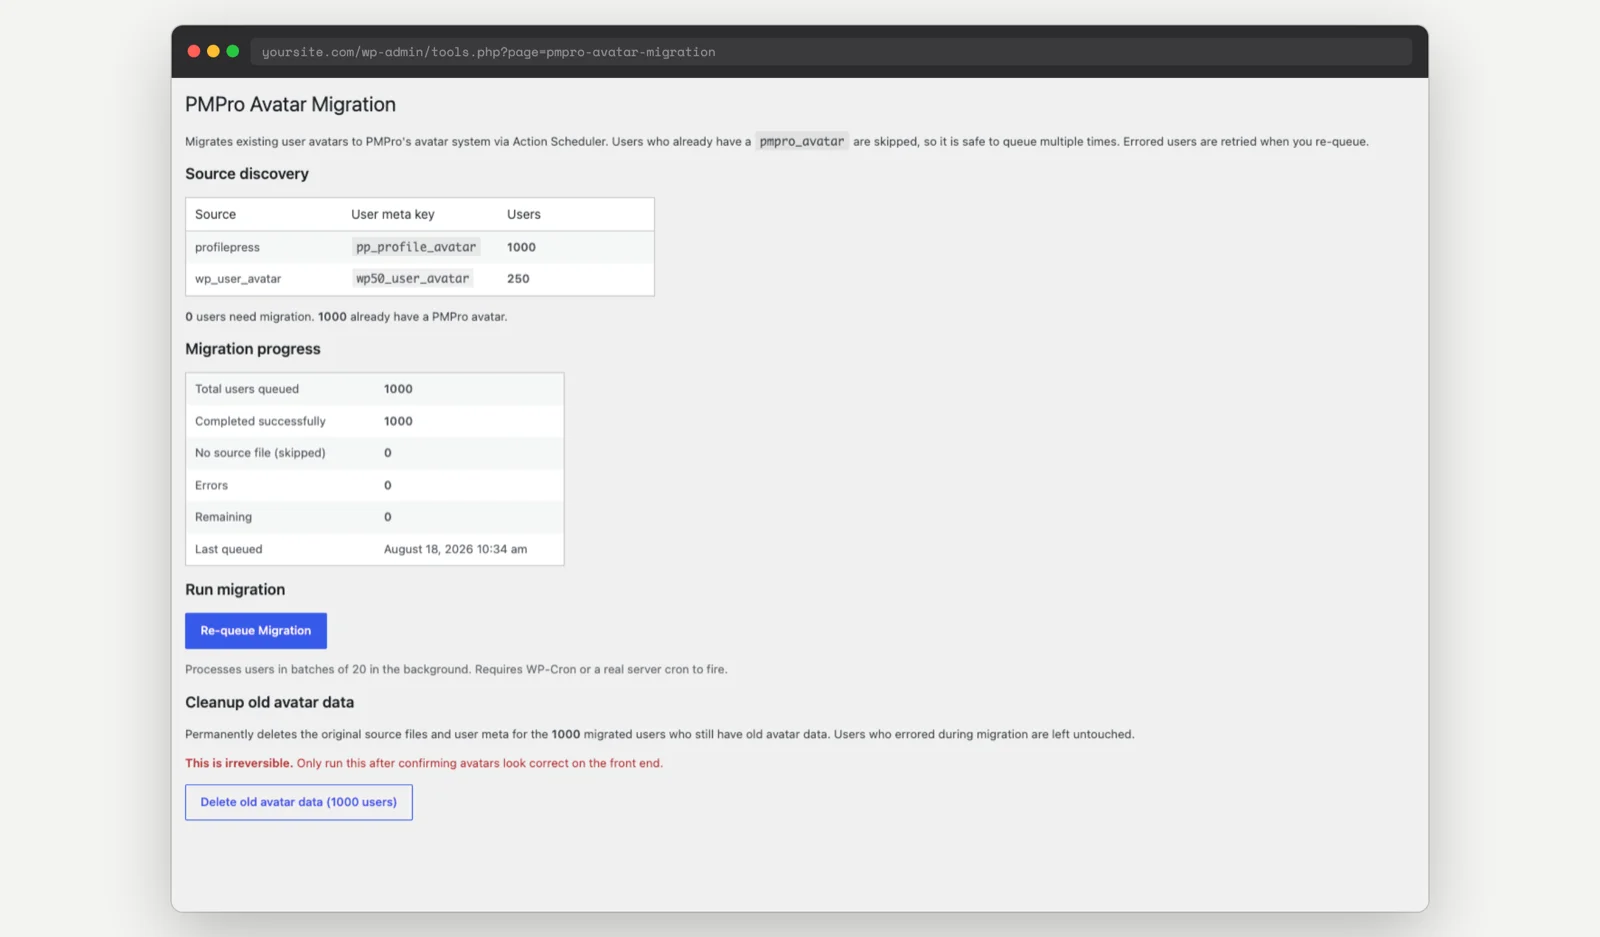Click the Errors value 0
The height and width of the screenshot is (937, 1600).
click(x=388, y=485)
